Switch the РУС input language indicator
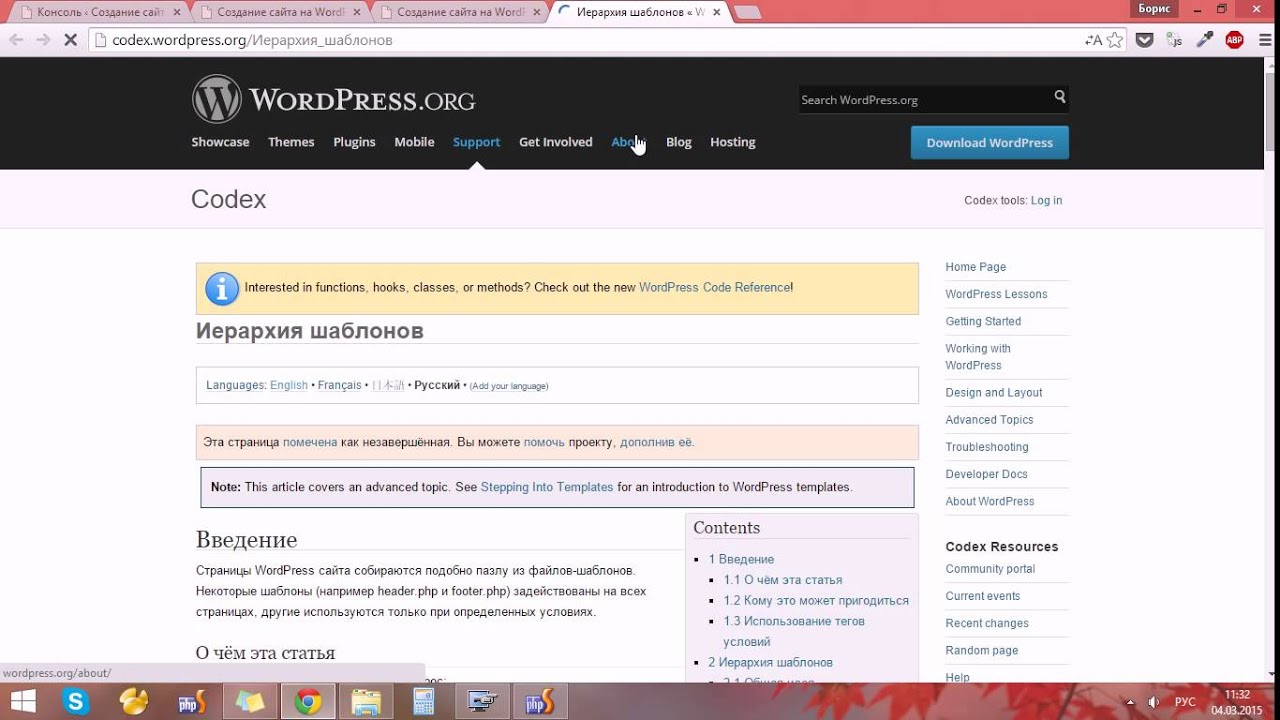The width and height of the screenshot is (1280, 720). pos(1185,702)
